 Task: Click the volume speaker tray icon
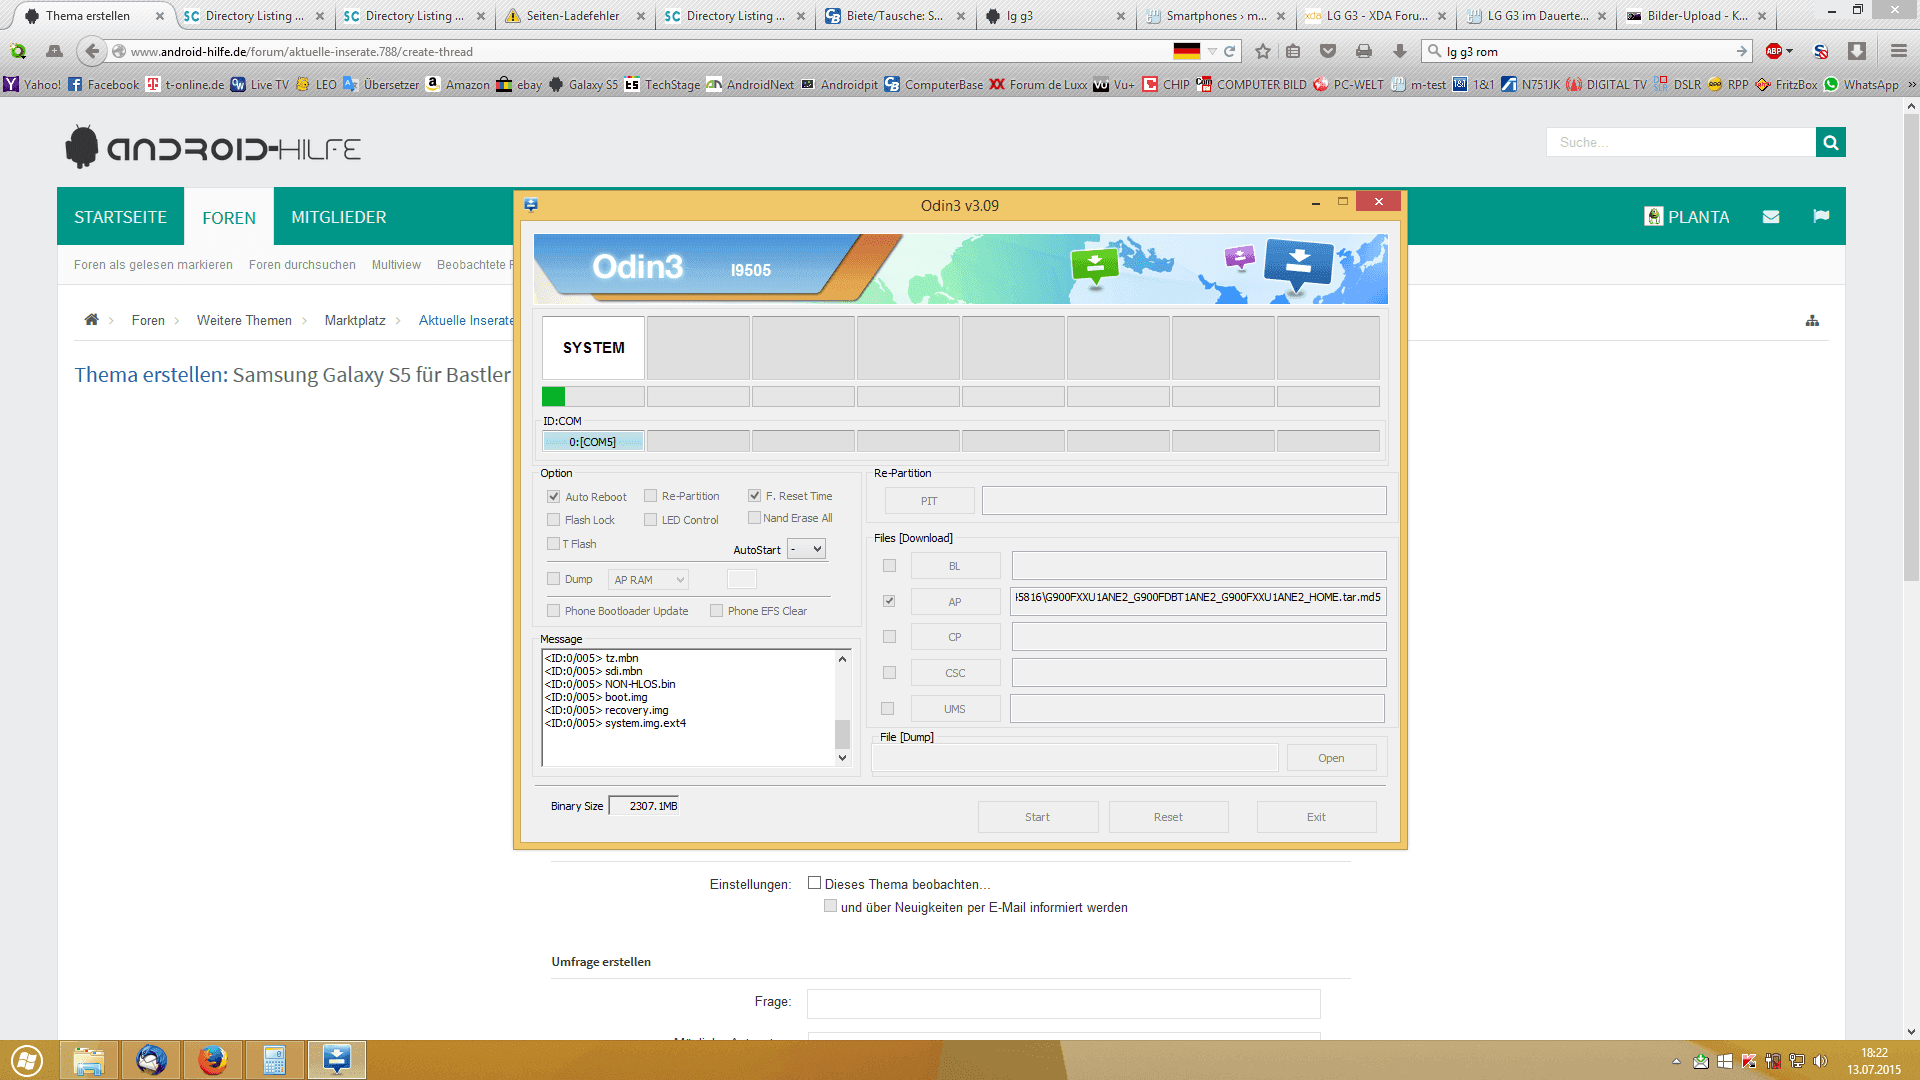pos(1820,1061)
